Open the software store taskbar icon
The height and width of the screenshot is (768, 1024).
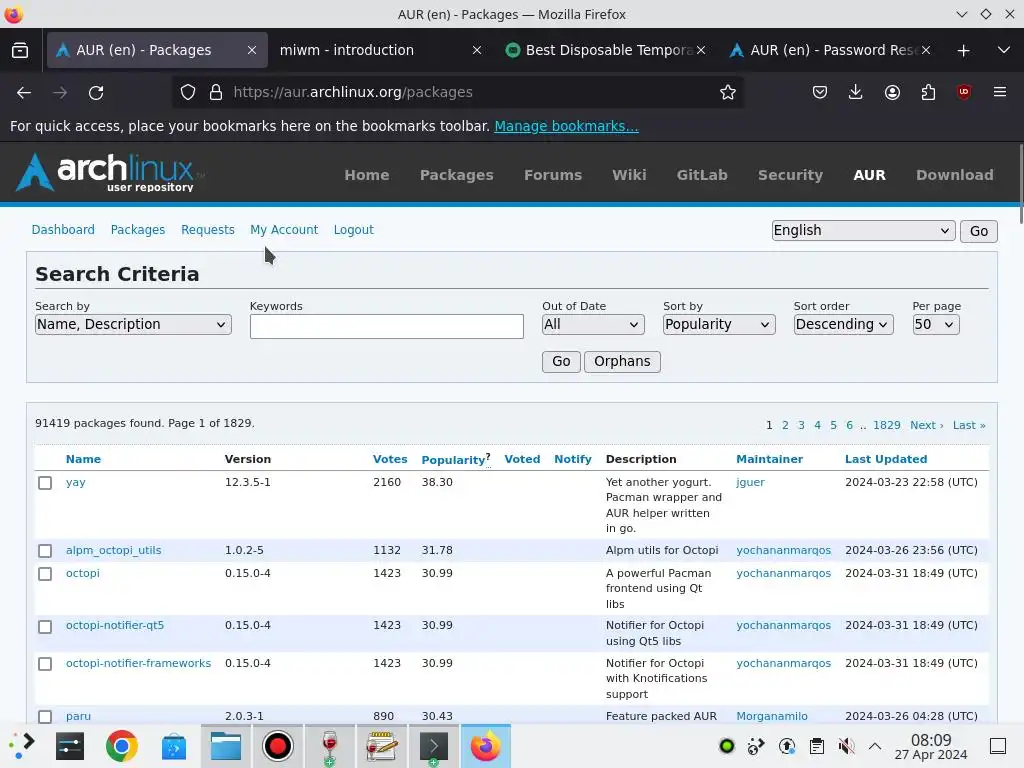[174, 746]
